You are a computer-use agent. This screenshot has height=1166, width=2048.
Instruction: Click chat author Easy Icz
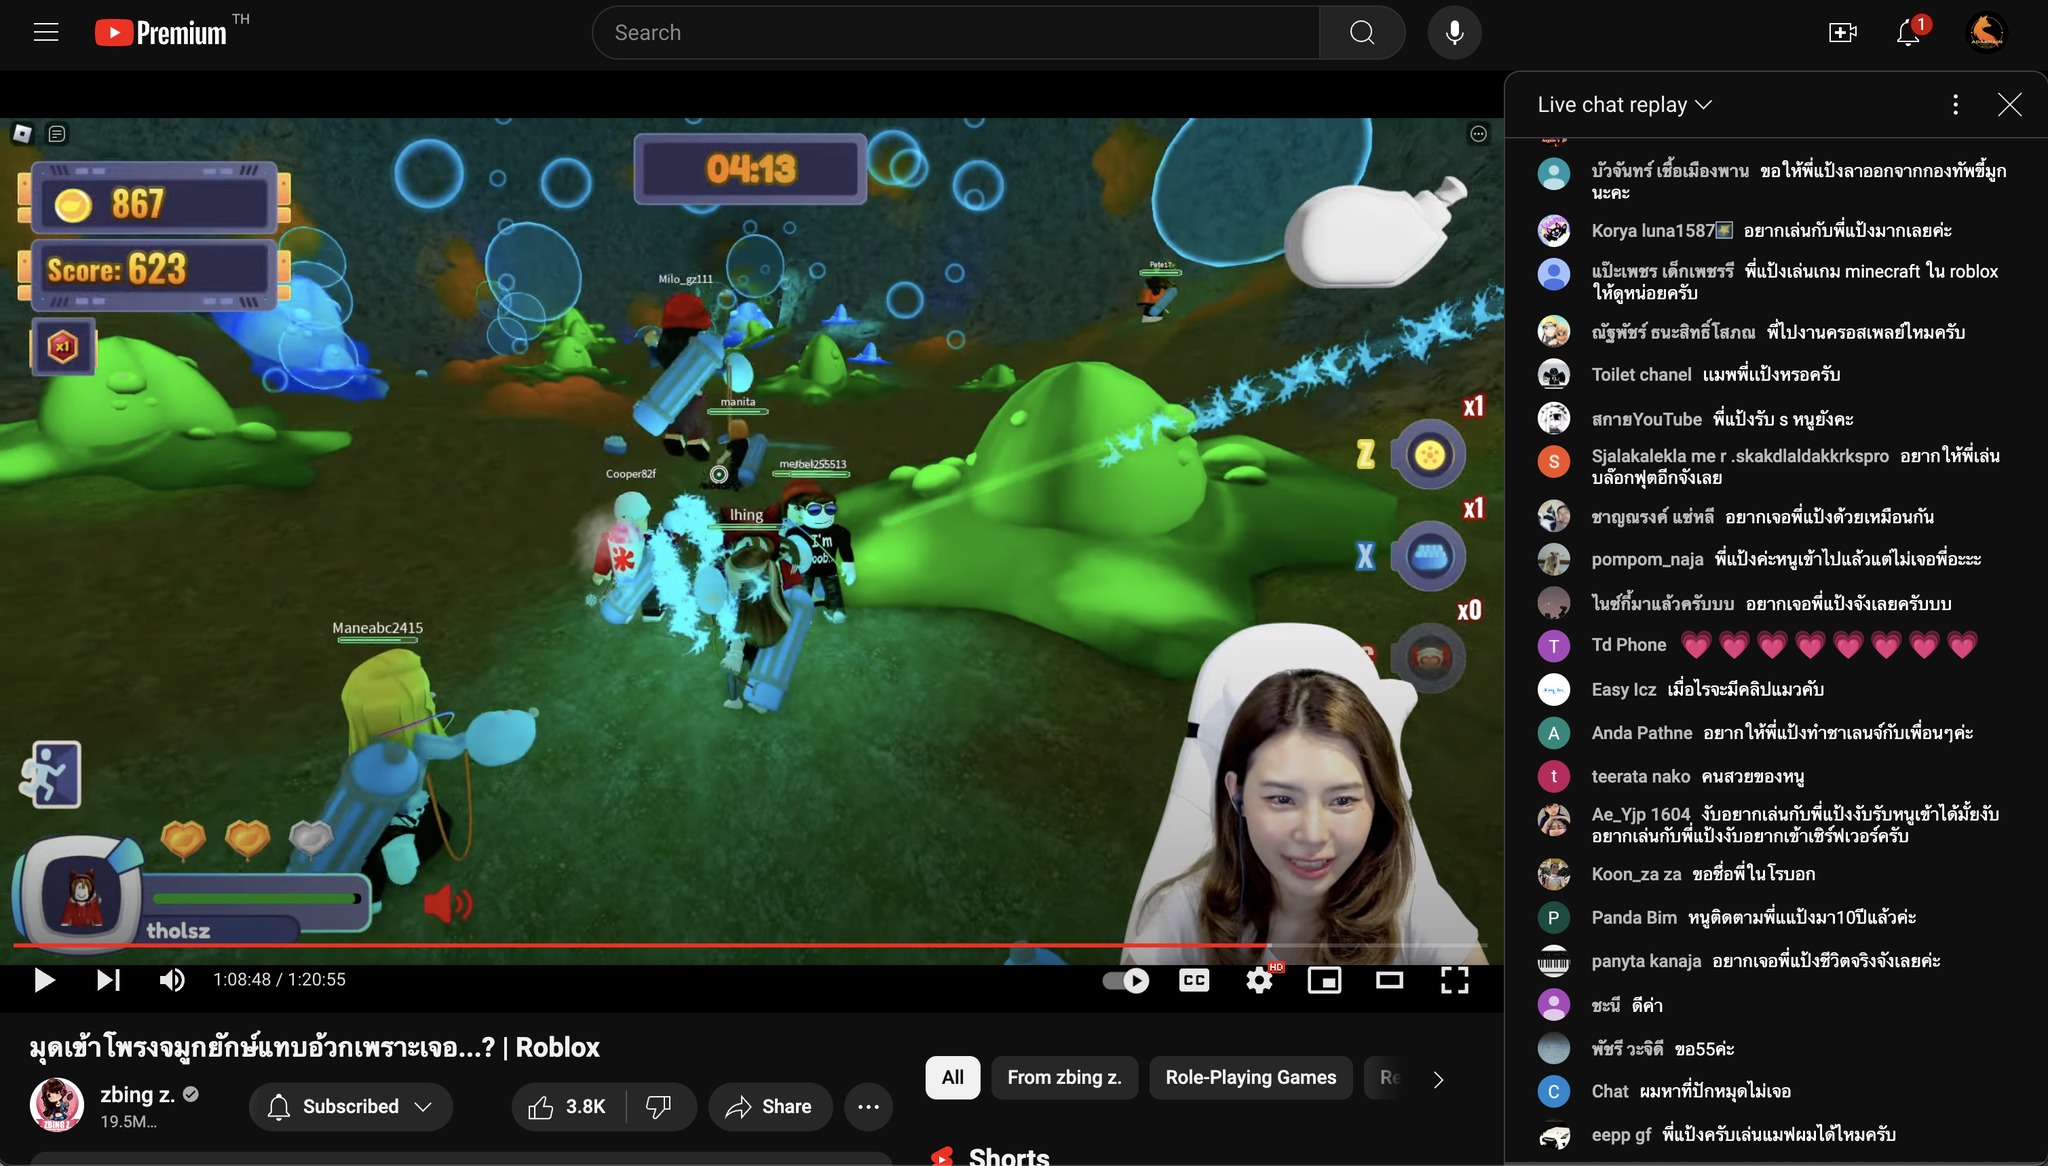coord(1623,689)
